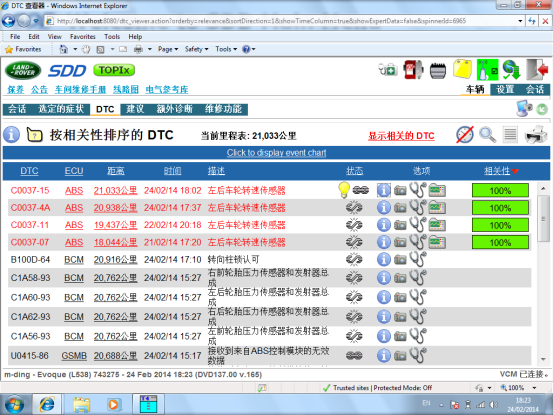The image size is (553, 415).
Task: Open the 线路图 link
Action: tap(126, 90)
